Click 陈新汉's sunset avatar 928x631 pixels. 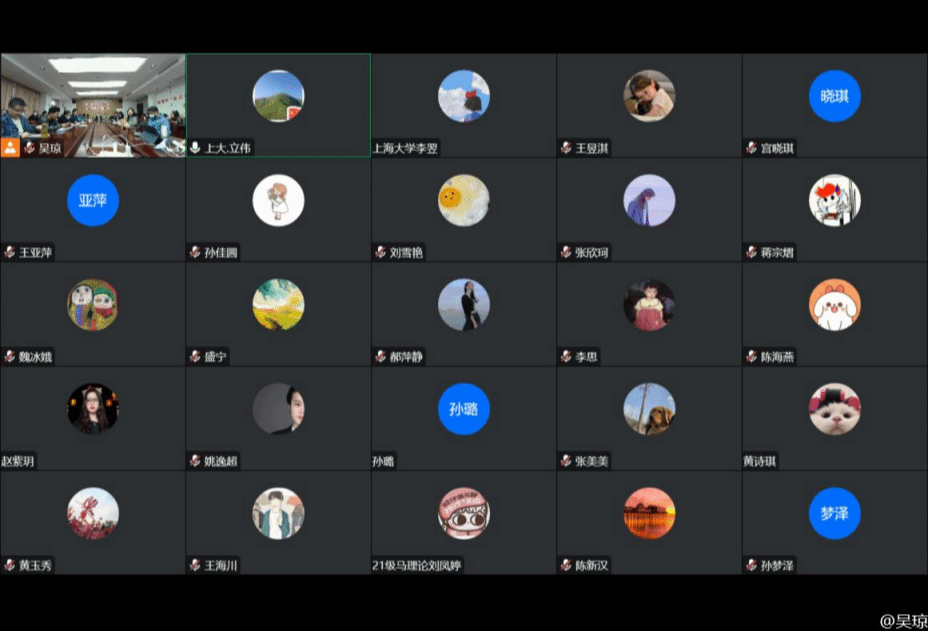(649, 513)
